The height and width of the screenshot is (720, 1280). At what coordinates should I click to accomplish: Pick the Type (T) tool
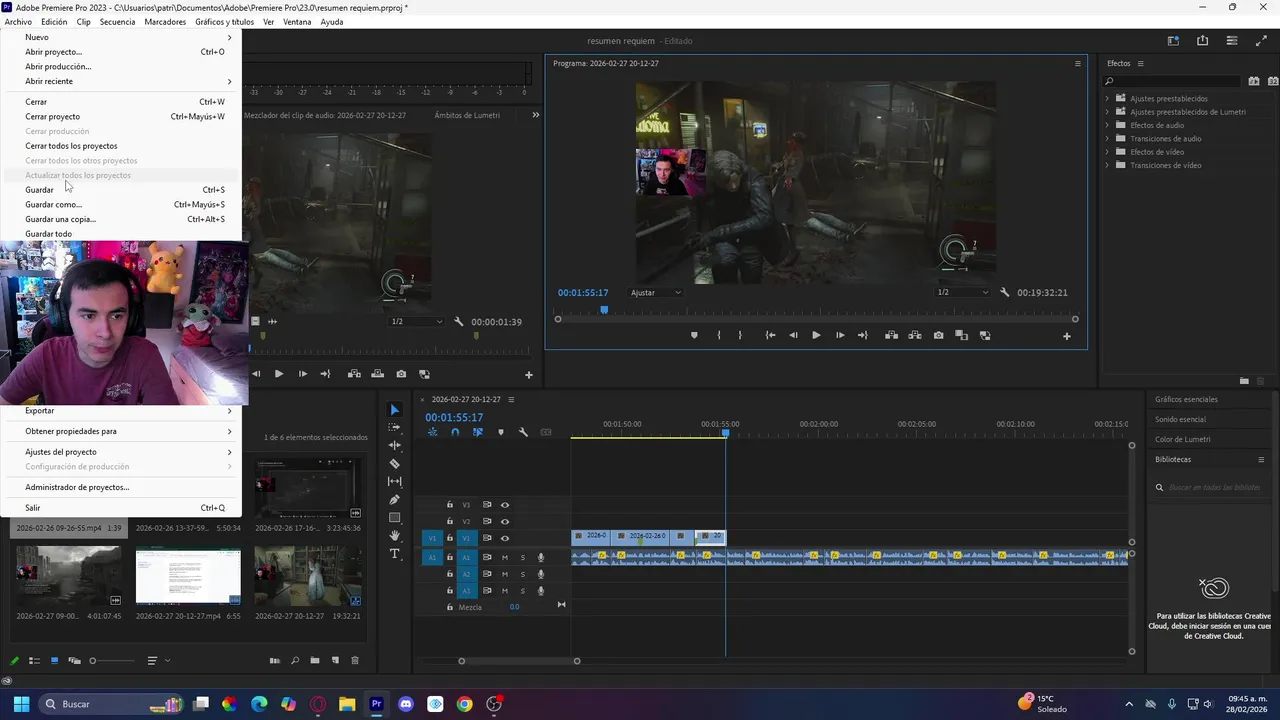[394, 554]
